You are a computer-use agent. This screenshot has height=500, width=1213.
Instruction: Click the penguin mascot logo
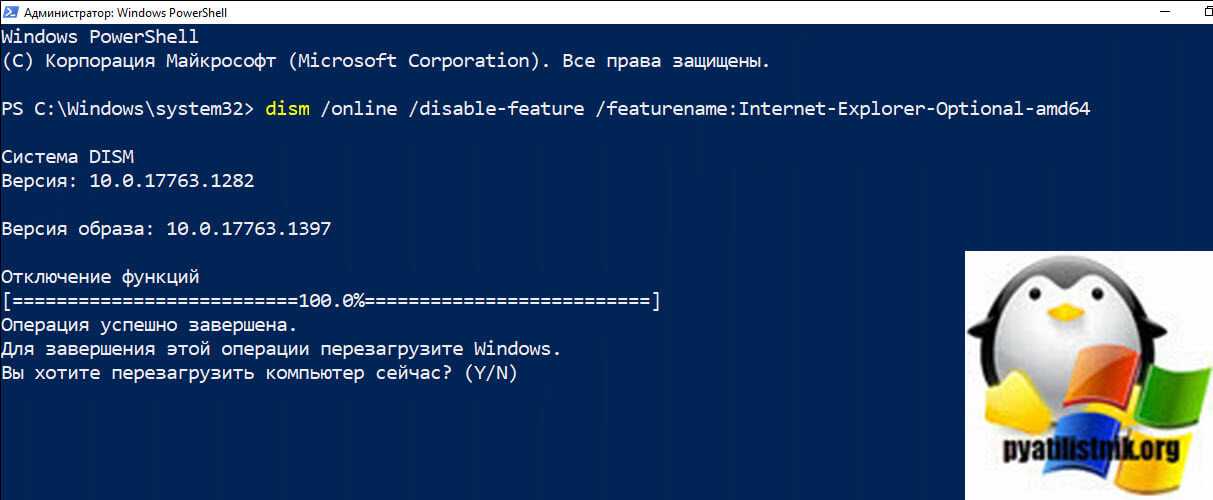pyautogui.click(x=1060, y=320)
